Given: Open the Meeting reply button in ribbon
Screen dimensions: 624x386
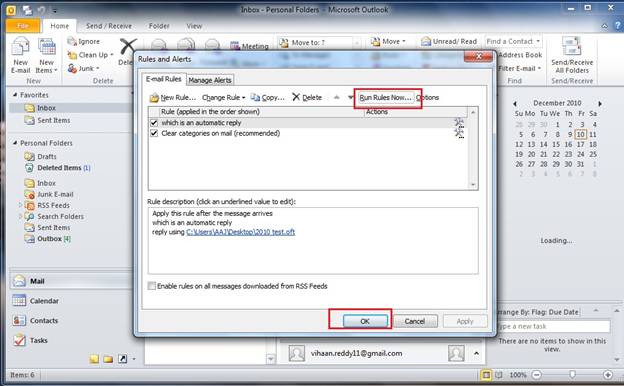Looking at the screenshot, I should point(250,46).
